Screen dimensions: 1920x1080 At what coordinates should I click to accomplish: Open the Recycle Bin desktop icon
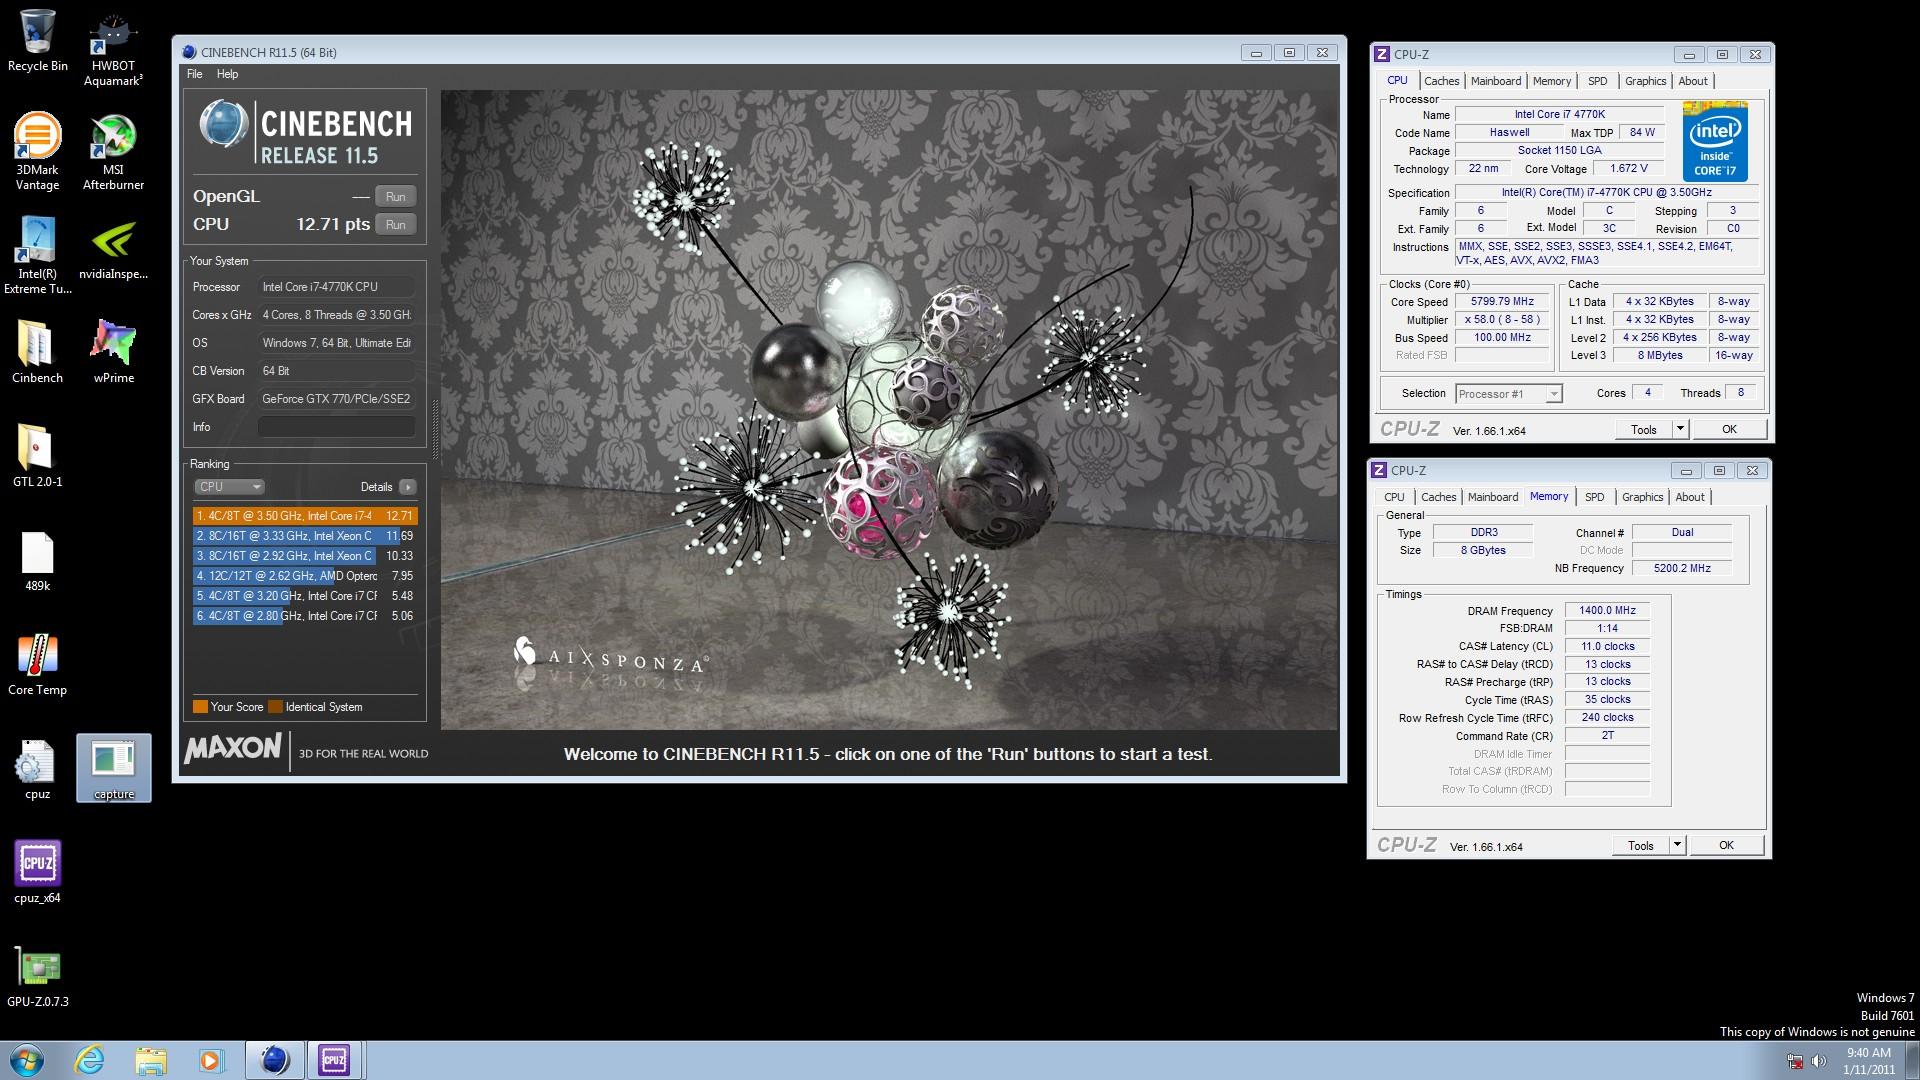[x=37, y=41]
